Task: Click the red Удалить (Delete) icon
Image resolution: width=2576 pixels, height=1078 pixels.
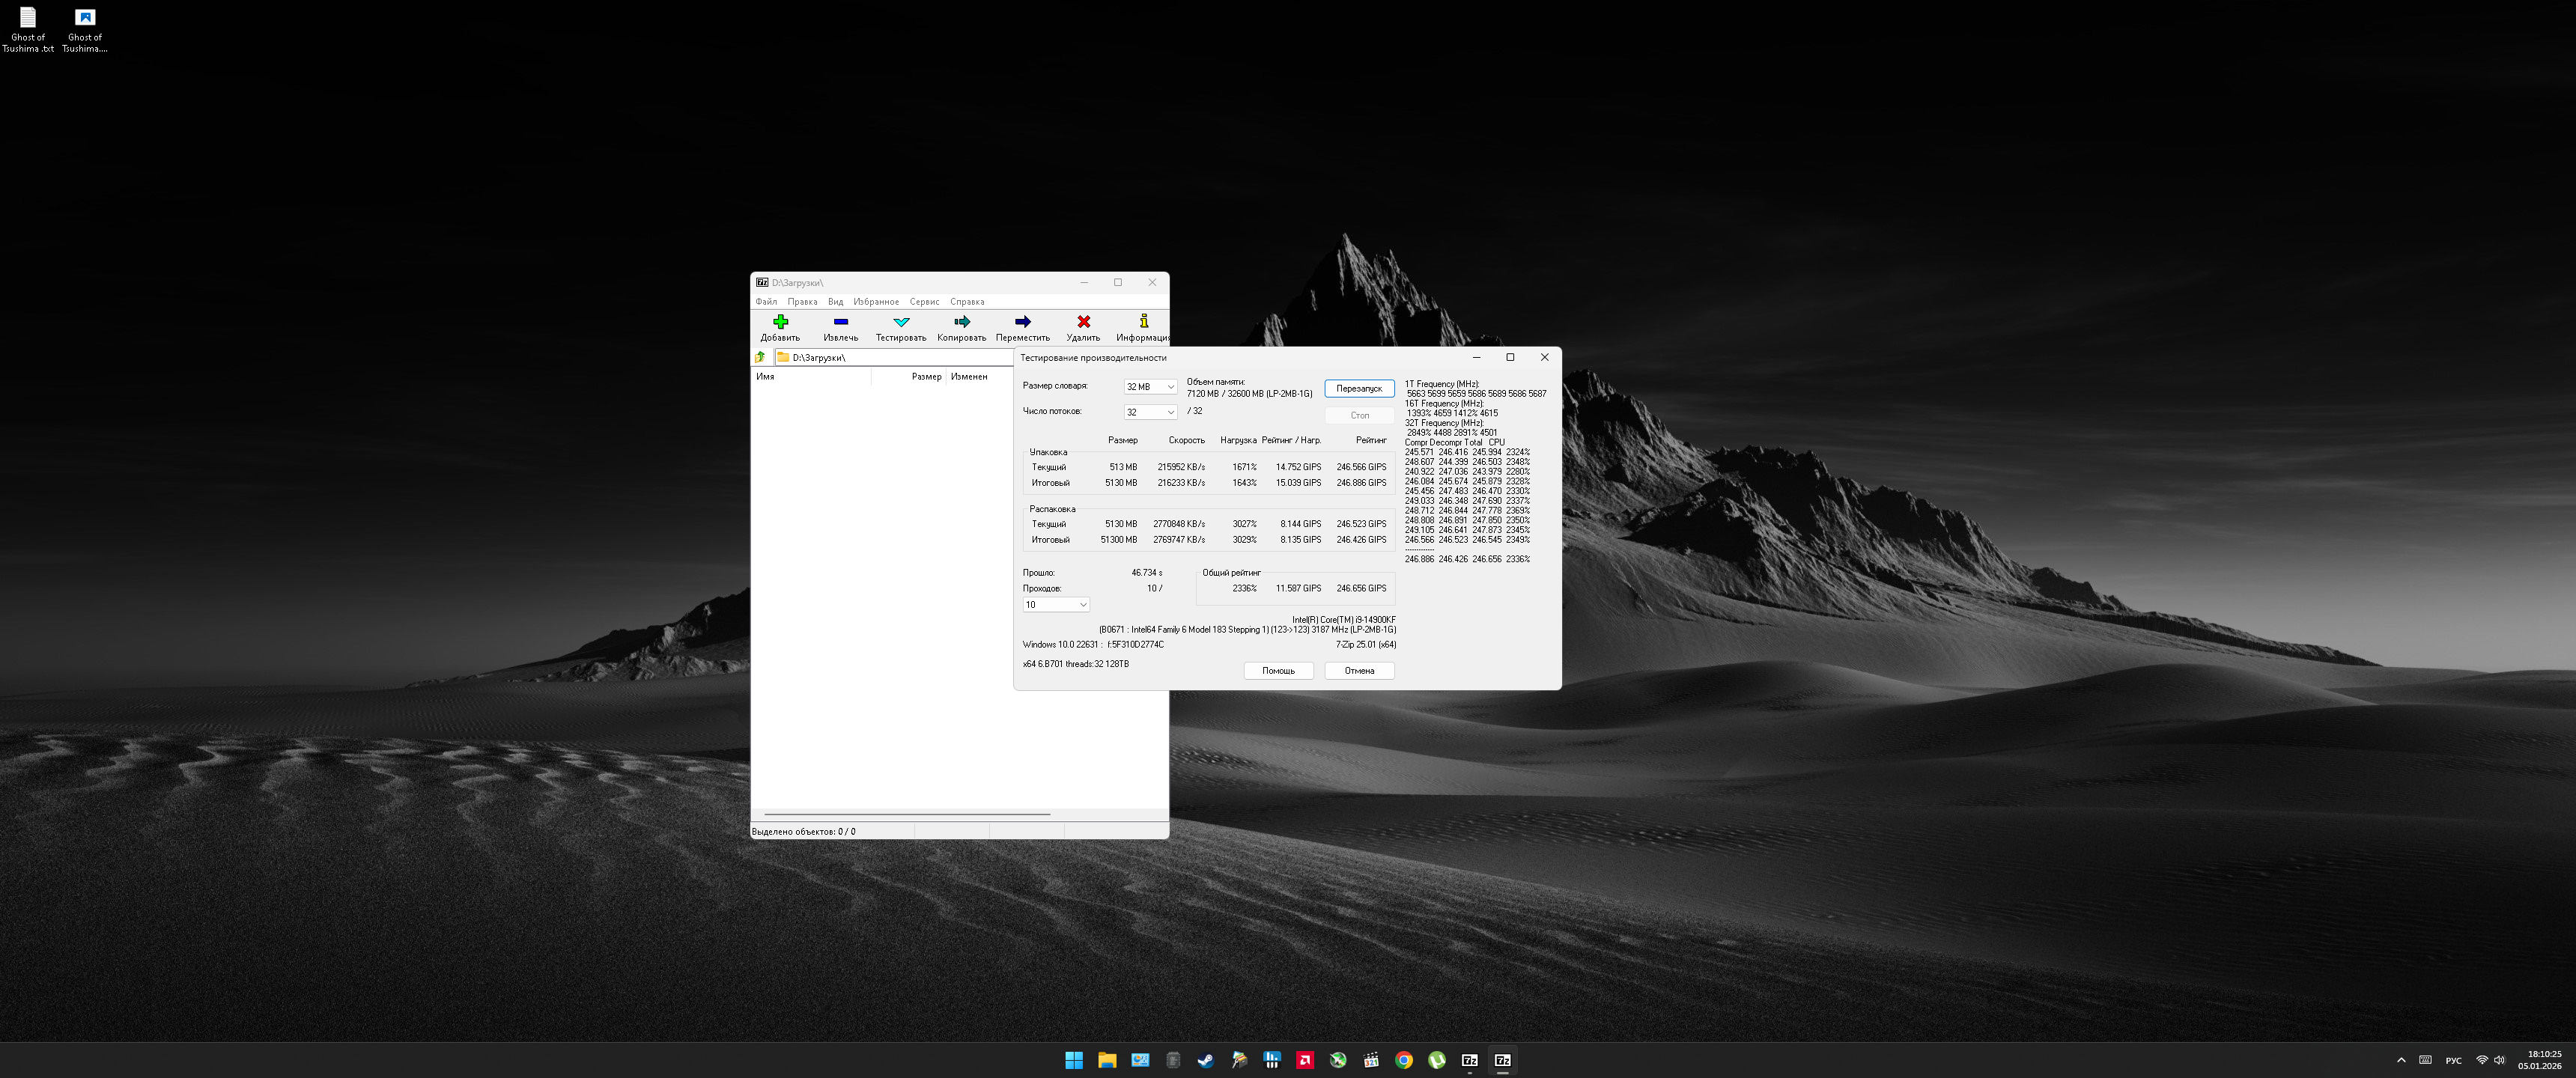Action: click(1083, 322)
